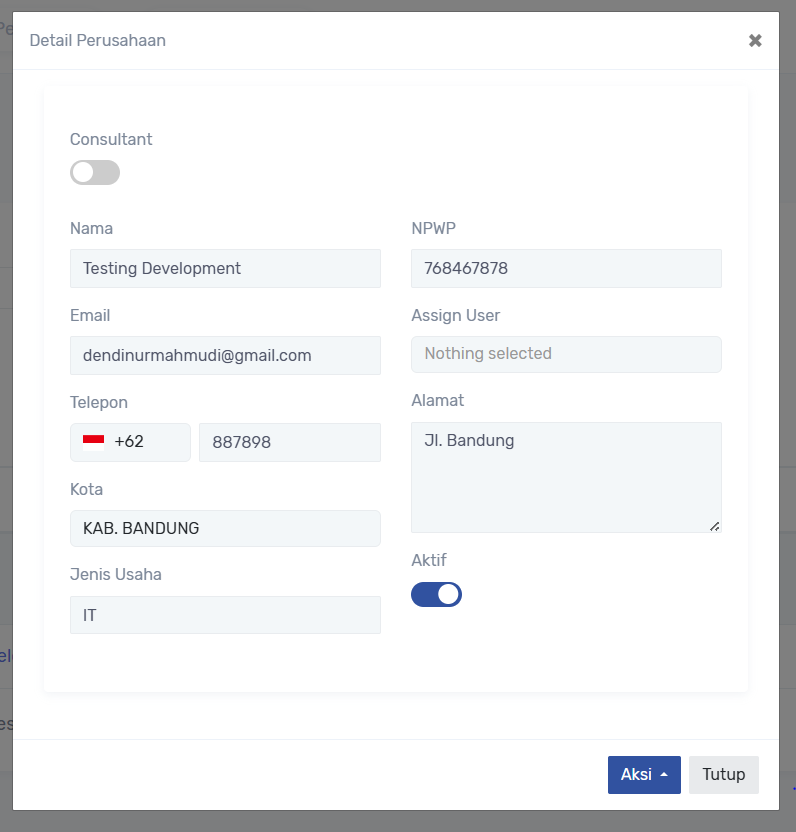Viewport: 796px width, 832px height.
Task: Open the Assign User dropdown
Action: coord(566,354)
